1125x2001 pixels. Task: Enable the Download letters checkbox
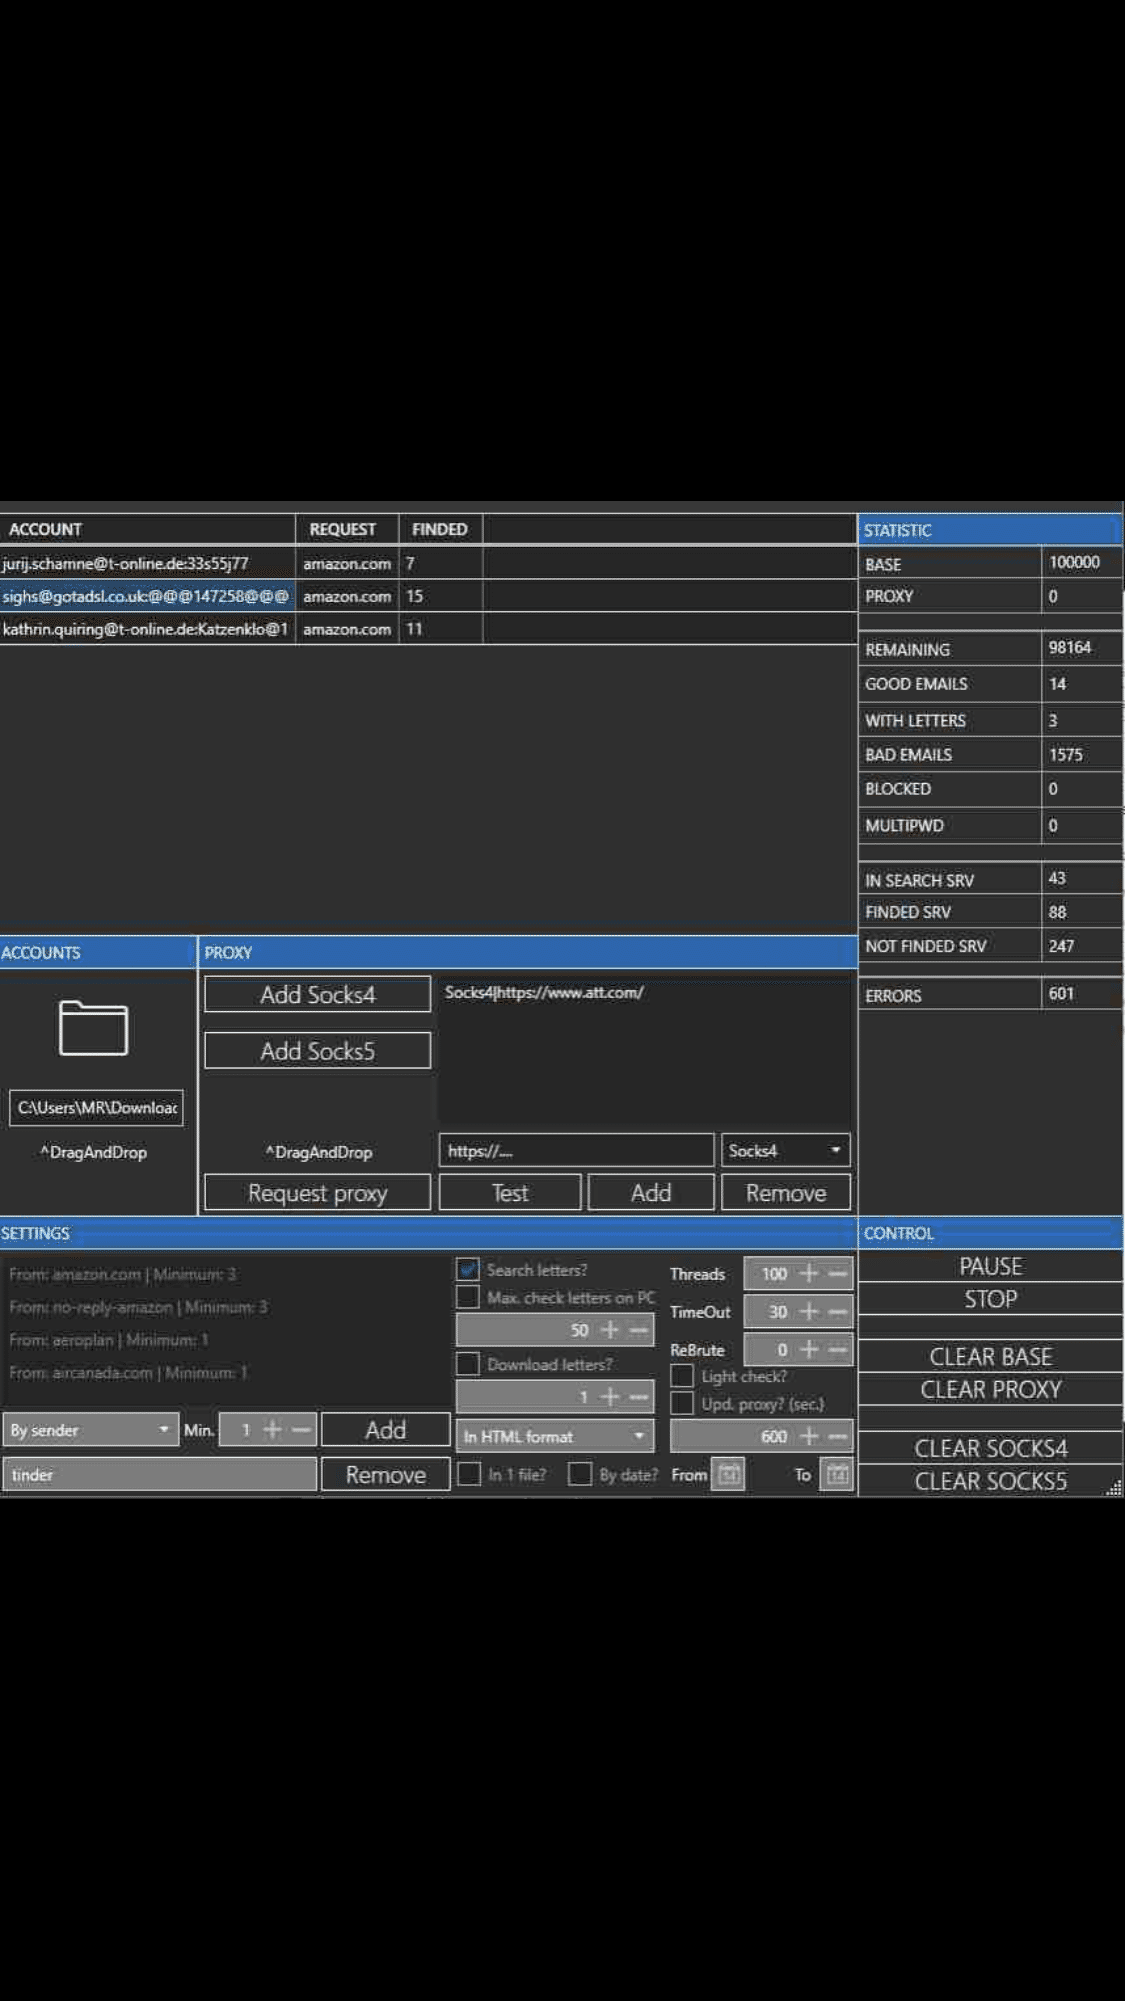pyautogui.click(x=468, y=1364)
